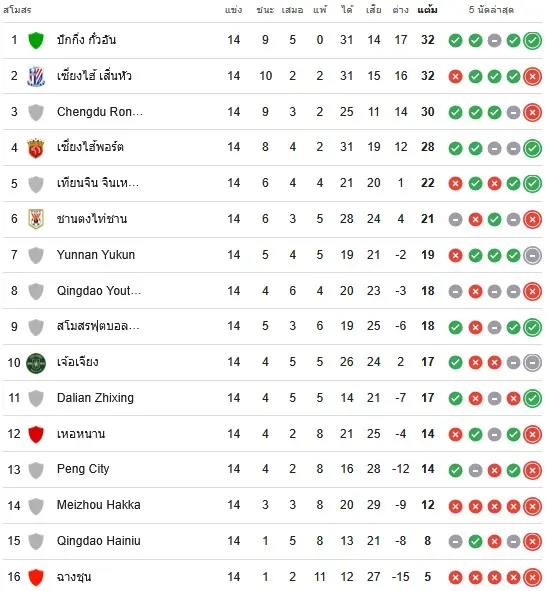Click the red shield crest of the 16th-place team
This screenshot has width=550, height=591.
click(x=36, y=577)
